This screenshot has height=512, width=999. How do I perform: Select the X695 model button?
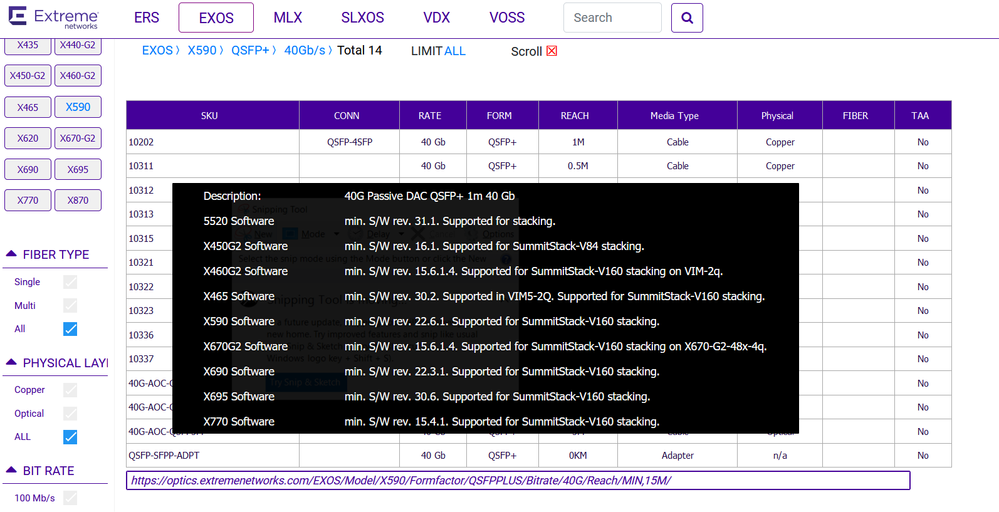[x=78, y=169]
